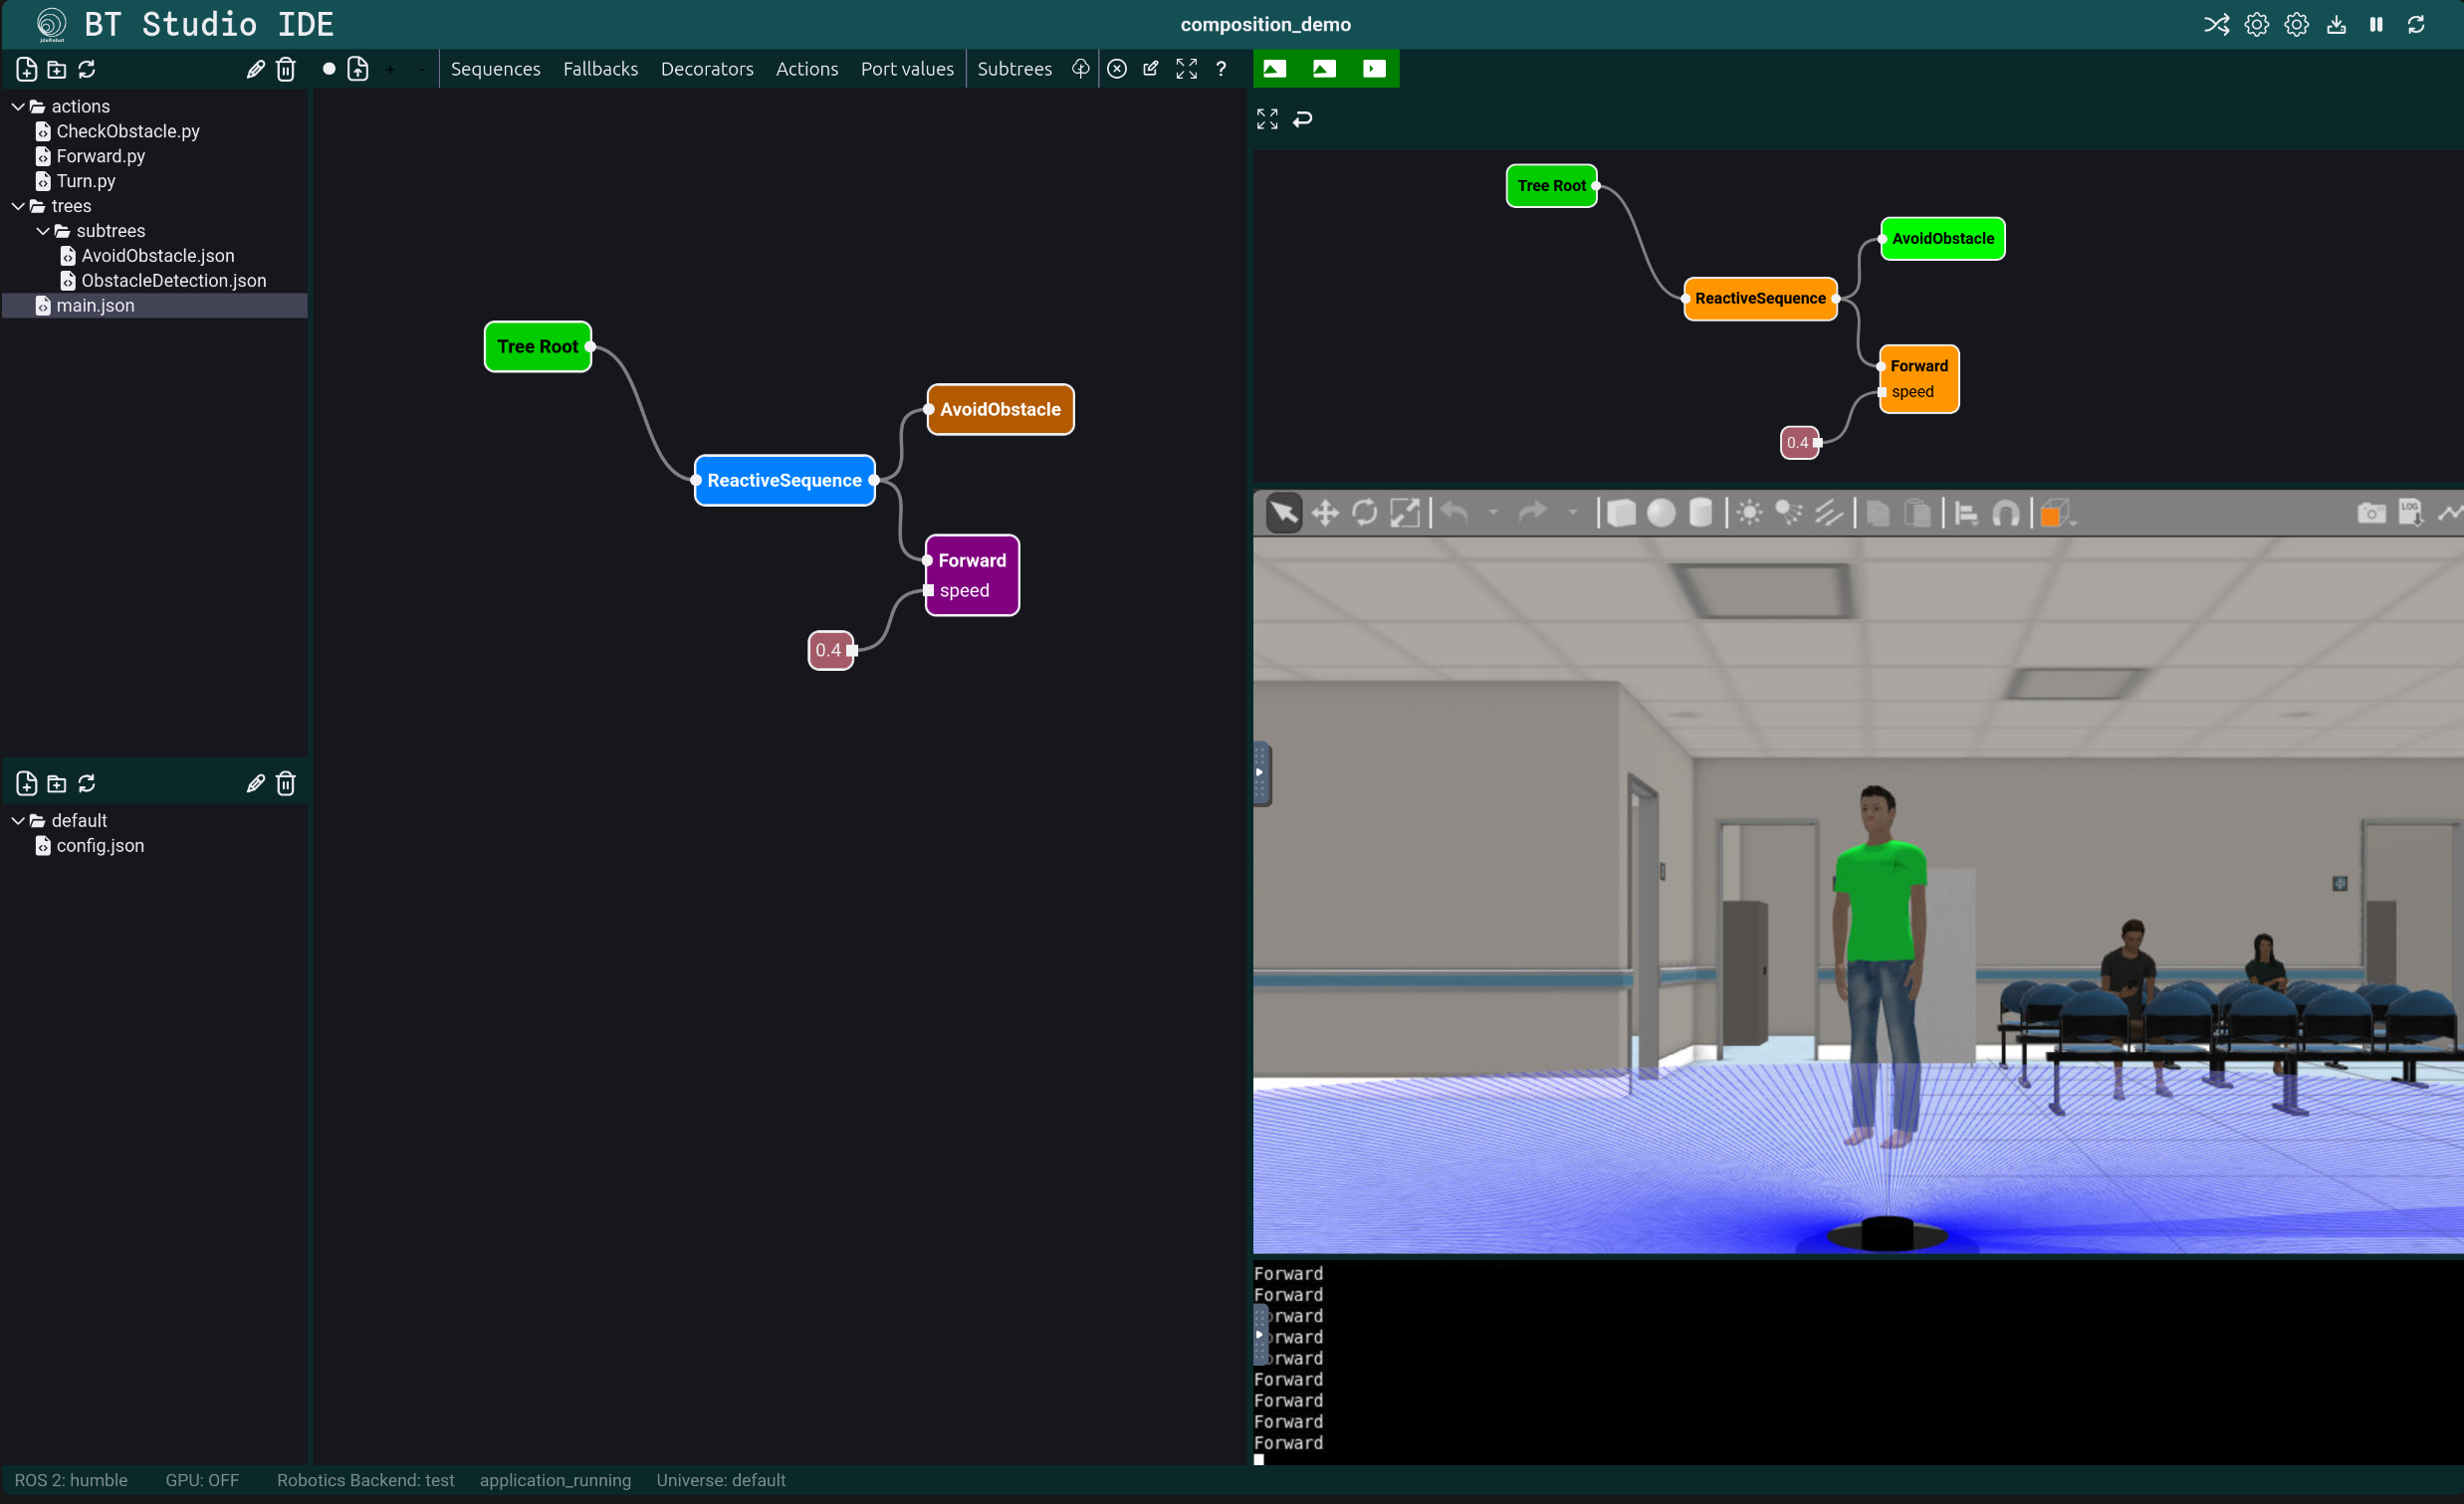The height and width of the screenshot is (1504, 2464).
Task: Insert a cylinder shape in Gazebo
Action: pyautogui.click(x=1700, y=513)
